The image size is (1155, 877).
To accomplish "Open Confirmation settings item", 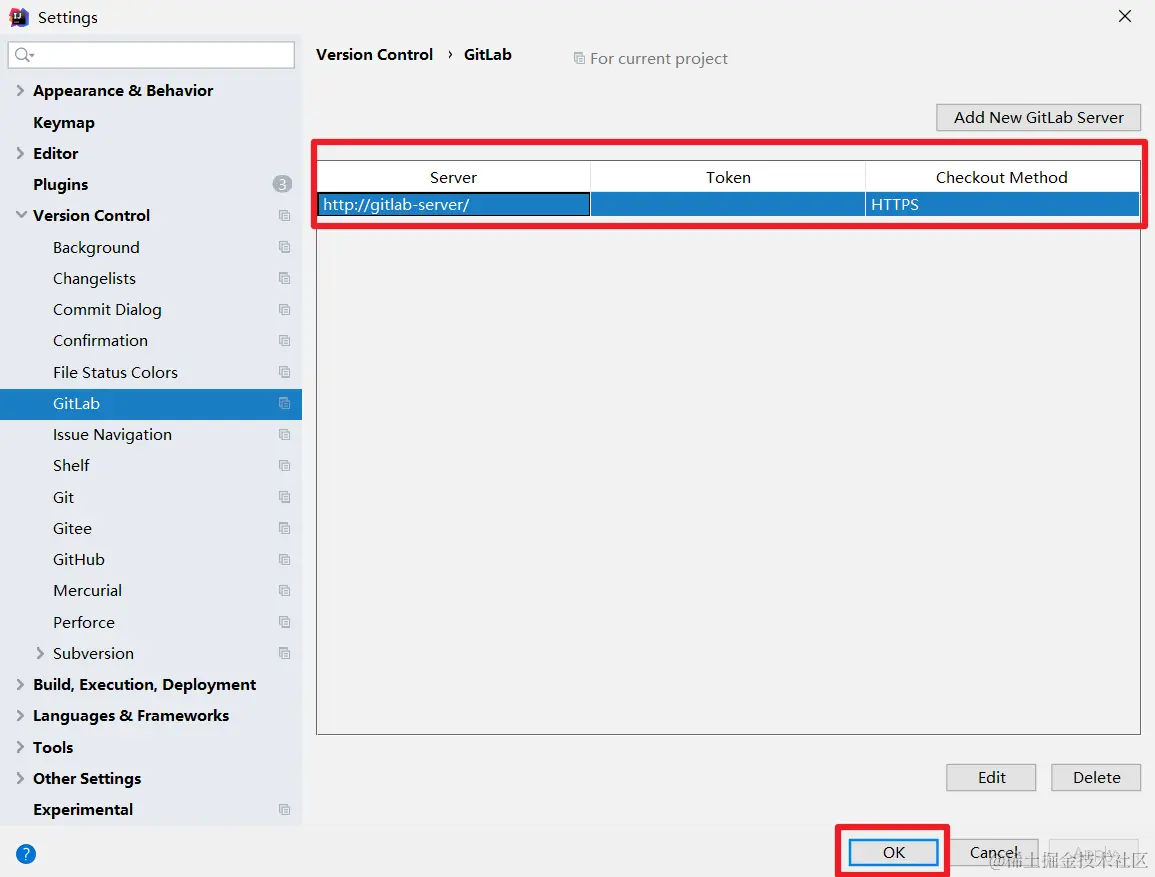I will 100,341.
